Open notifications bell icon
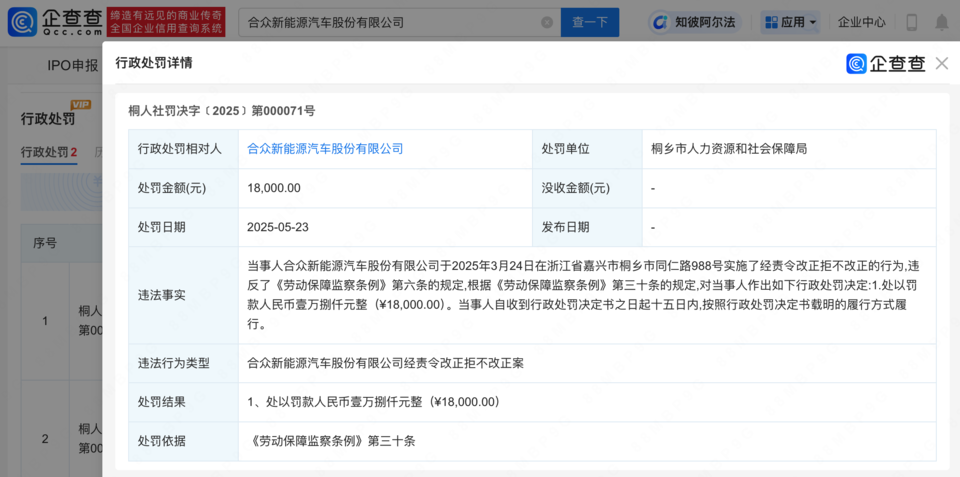Image resolution: width=960 pixels, height=477 pixels. 942,23
